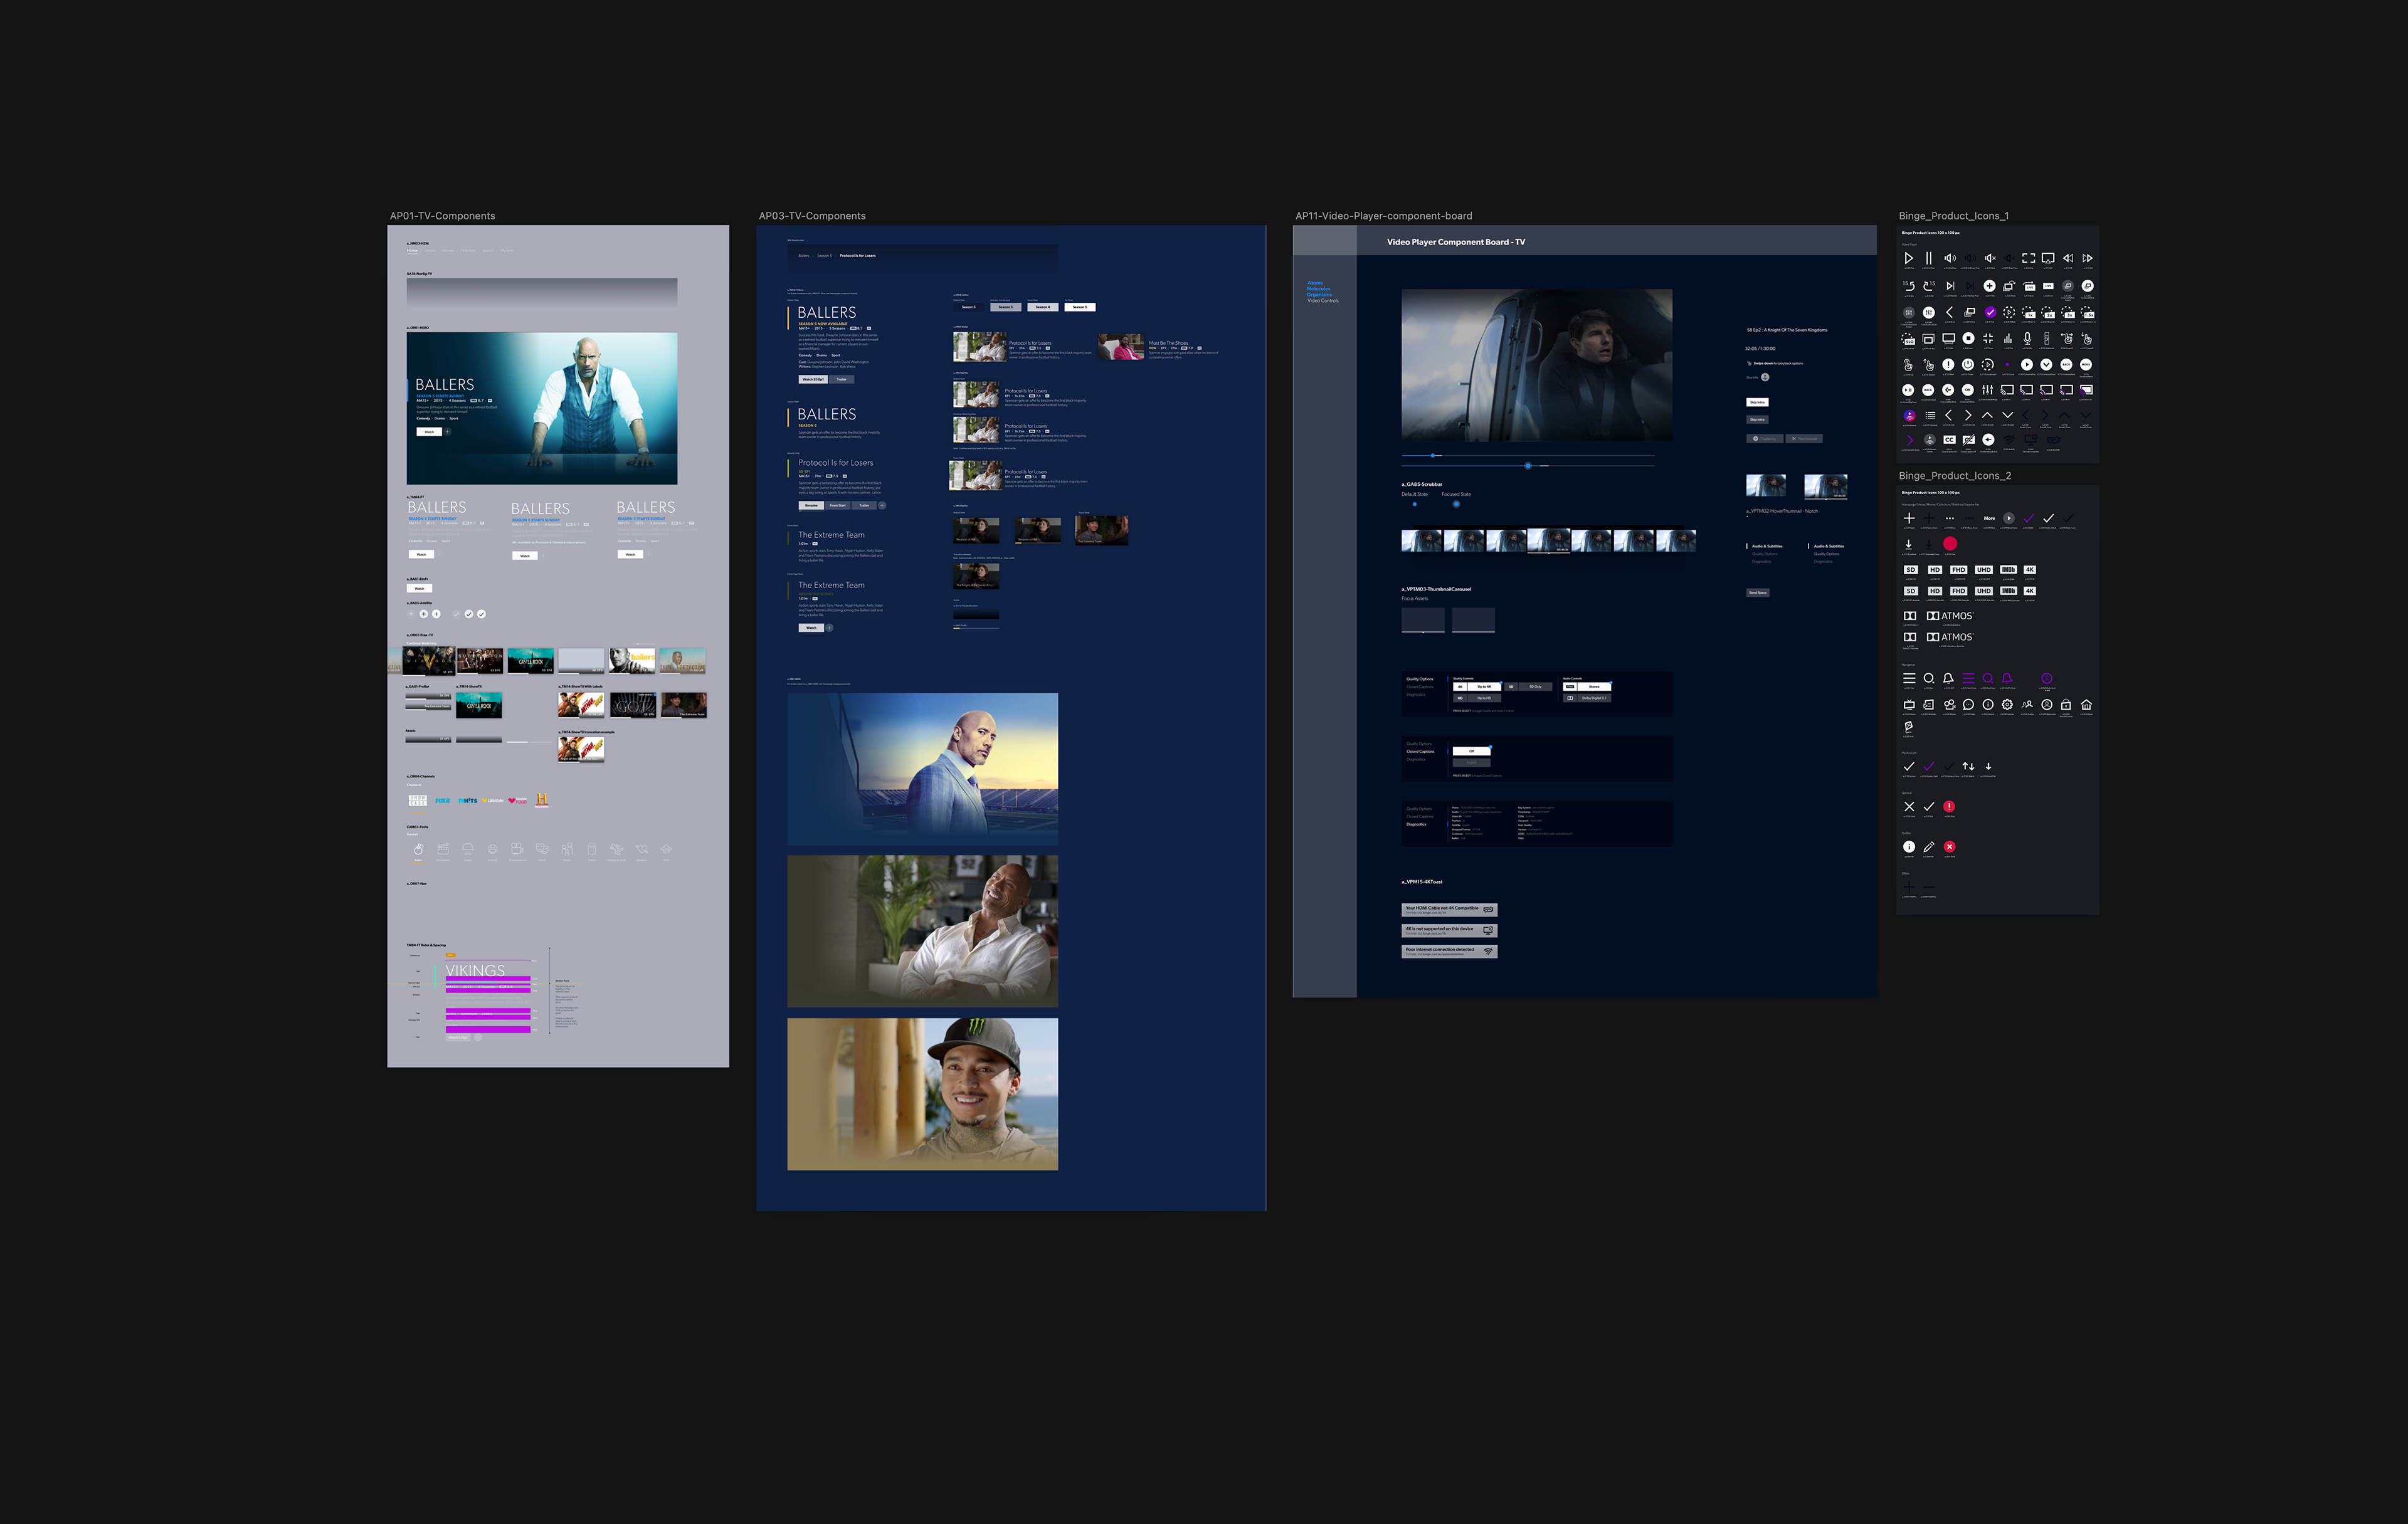The height and width of the screenshot is (1524, 2408).
Task: Select the purple My Account avatar icon
Action: [x=2047, y=678]
